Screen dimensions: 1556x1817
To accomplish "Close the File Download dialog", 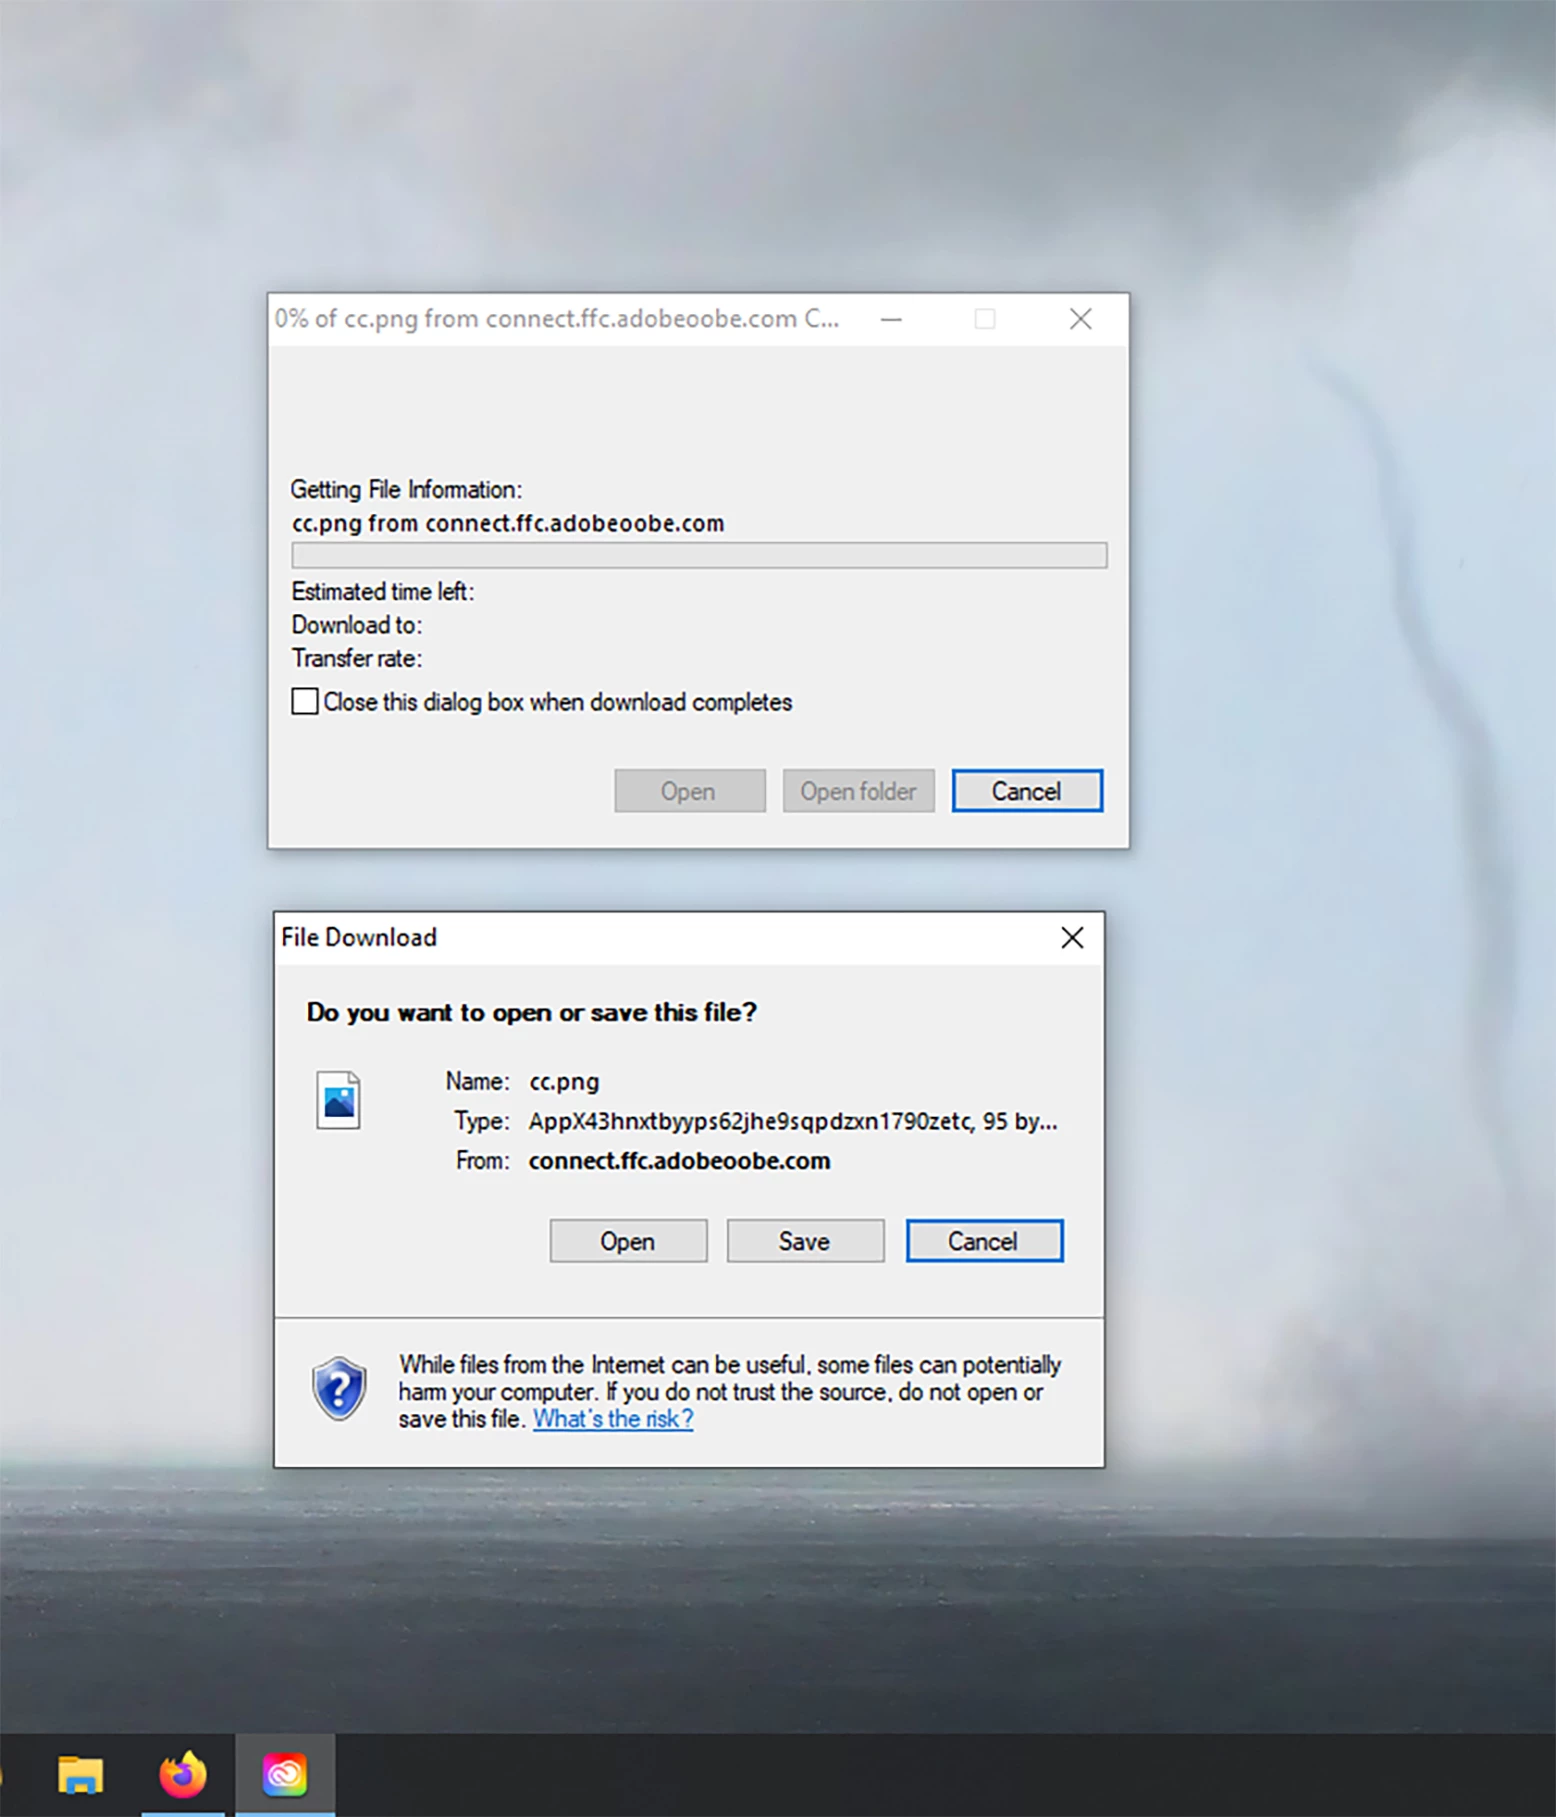I will point(1072,937).
